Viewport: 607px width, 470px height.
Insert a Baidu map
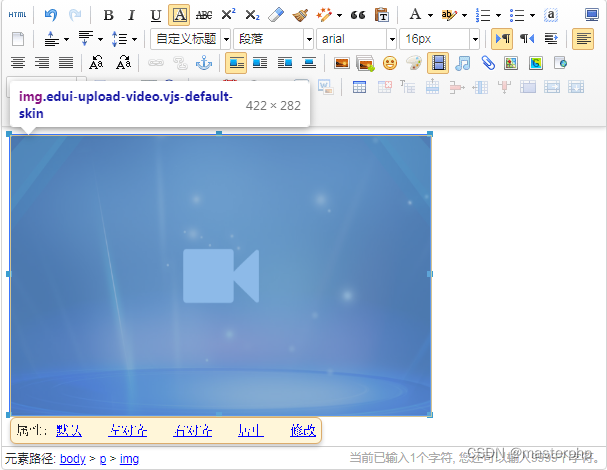(511, 63)
